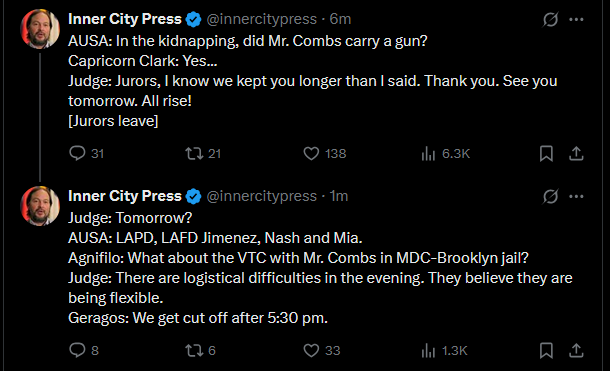This screenshot has height=371, width=610.
Task: Click @innercitypress handle on second tweet
Action: [x=261, y=196]
